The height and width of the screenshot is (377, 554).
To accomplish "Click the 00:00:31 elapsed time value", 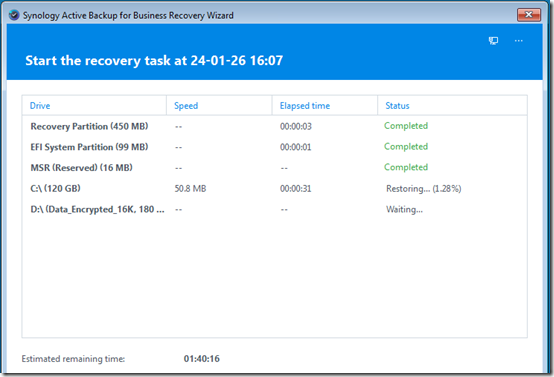I will click(x=296, y=188).
